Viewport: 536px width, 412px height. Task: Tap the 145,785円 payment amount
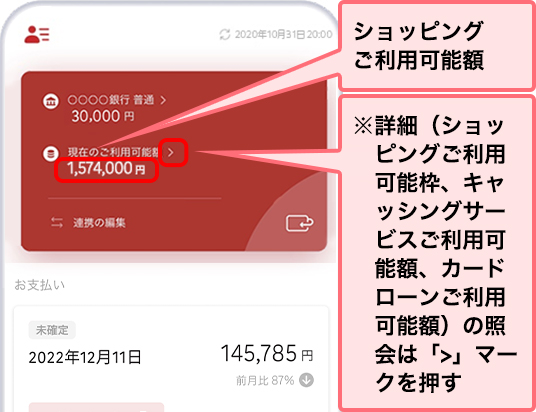tap(267, 353)
